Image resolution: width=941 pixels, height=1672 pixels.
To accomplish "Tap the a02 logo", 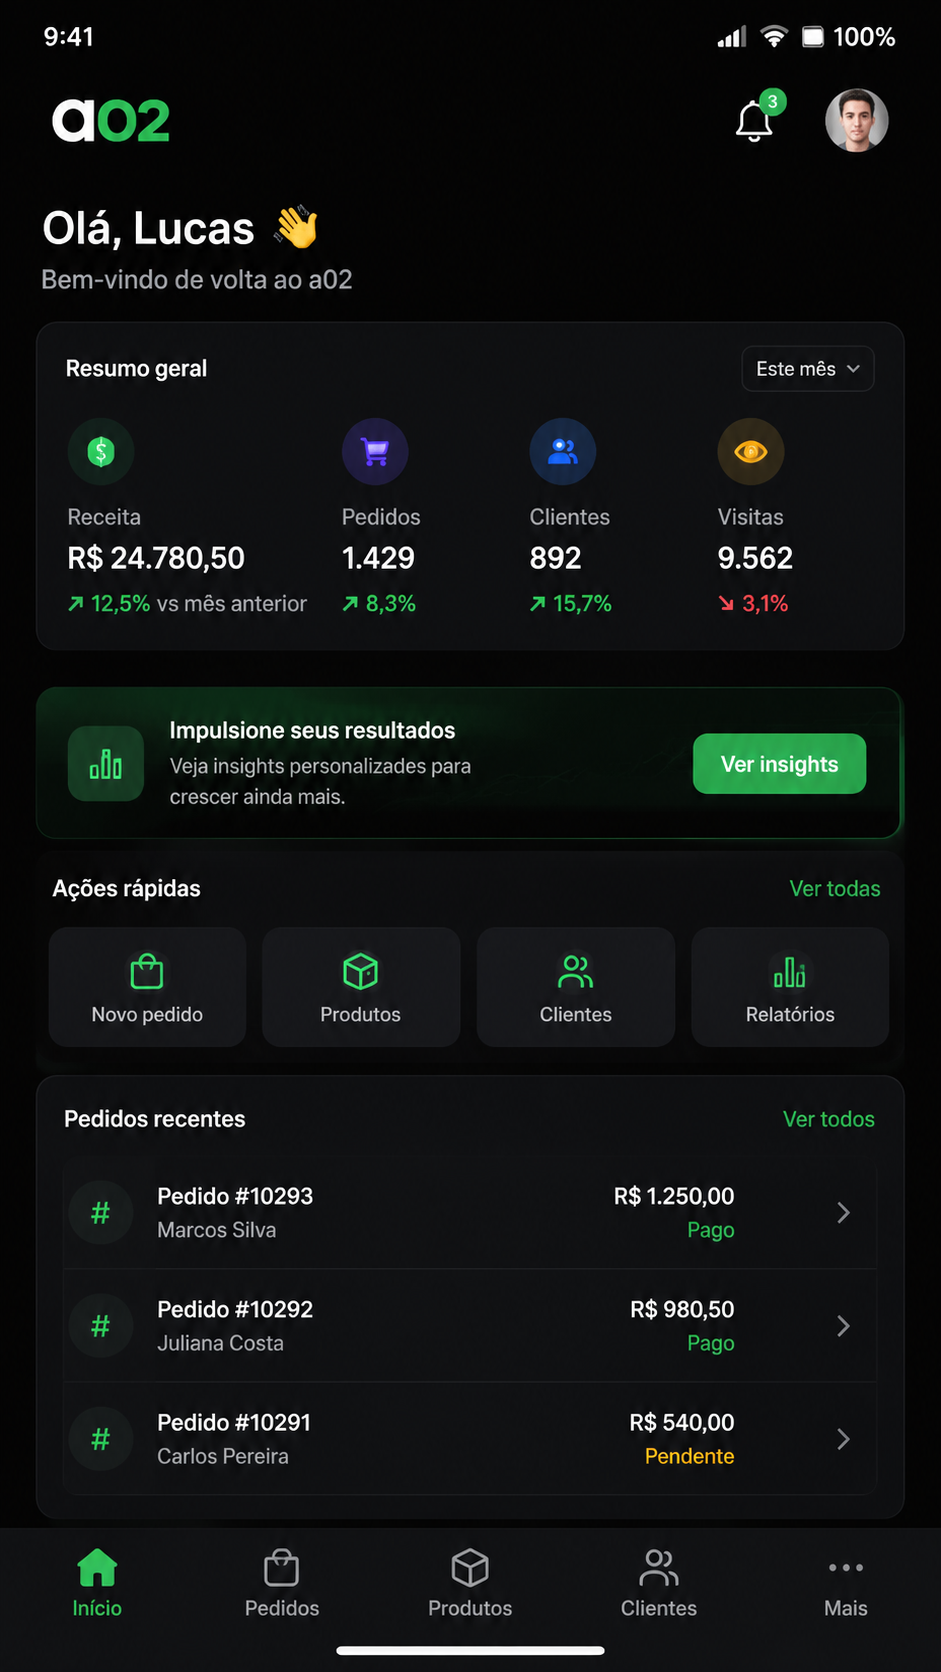I will click(111, 121).
